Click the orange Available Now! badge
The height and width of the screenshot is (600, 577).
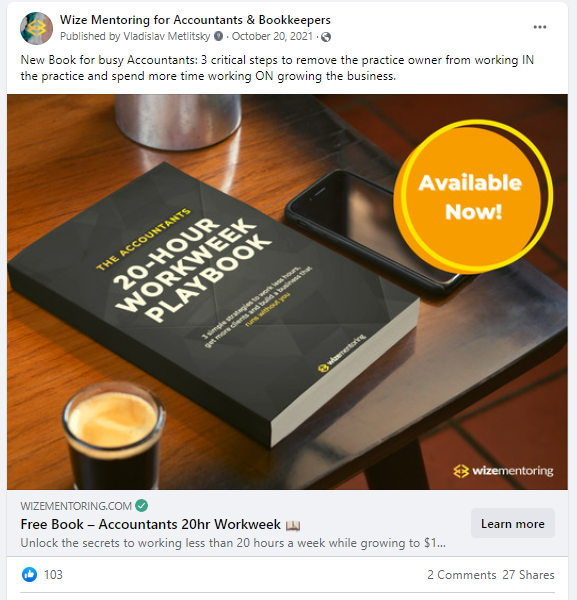(473, 196)
